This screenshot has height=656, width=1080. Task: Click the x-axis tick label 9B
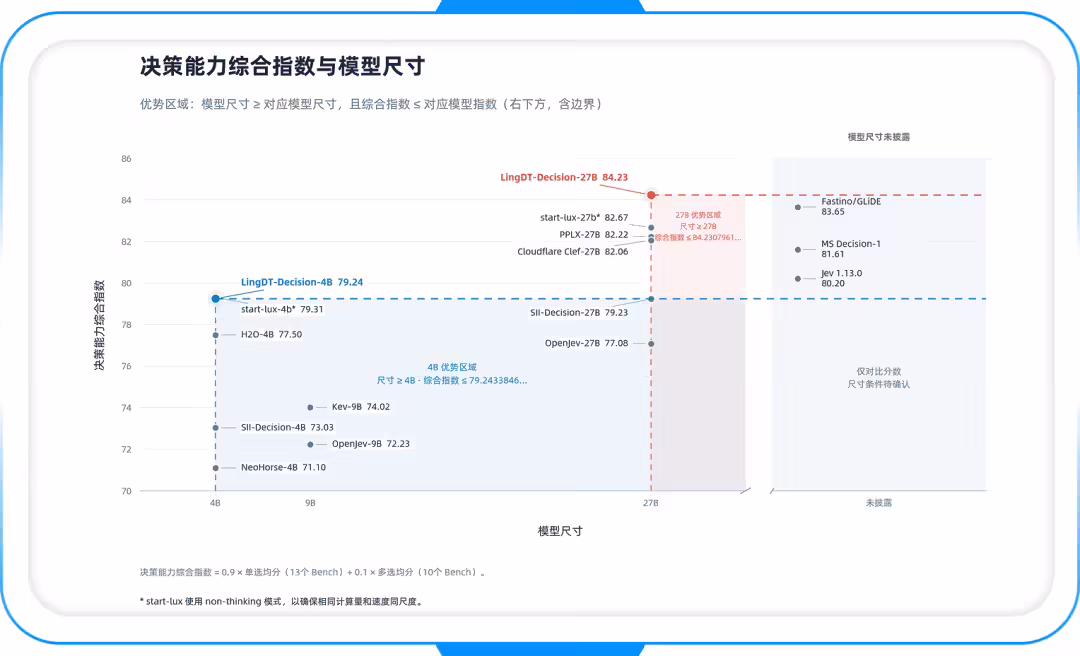311,503
